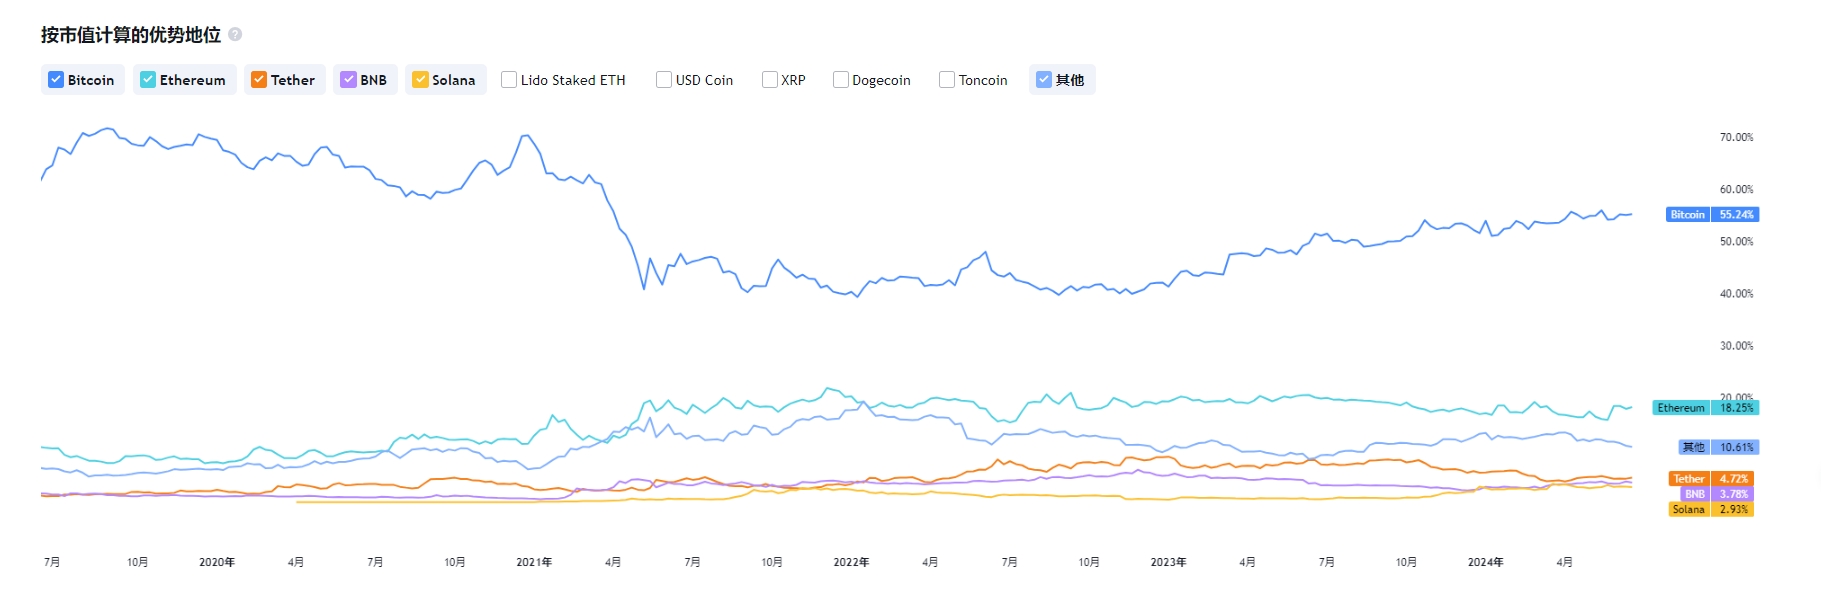Viewport: 1821px width, 593px height.
Task: Click the 2021年 axis label
Action: [x=534, y=562]
